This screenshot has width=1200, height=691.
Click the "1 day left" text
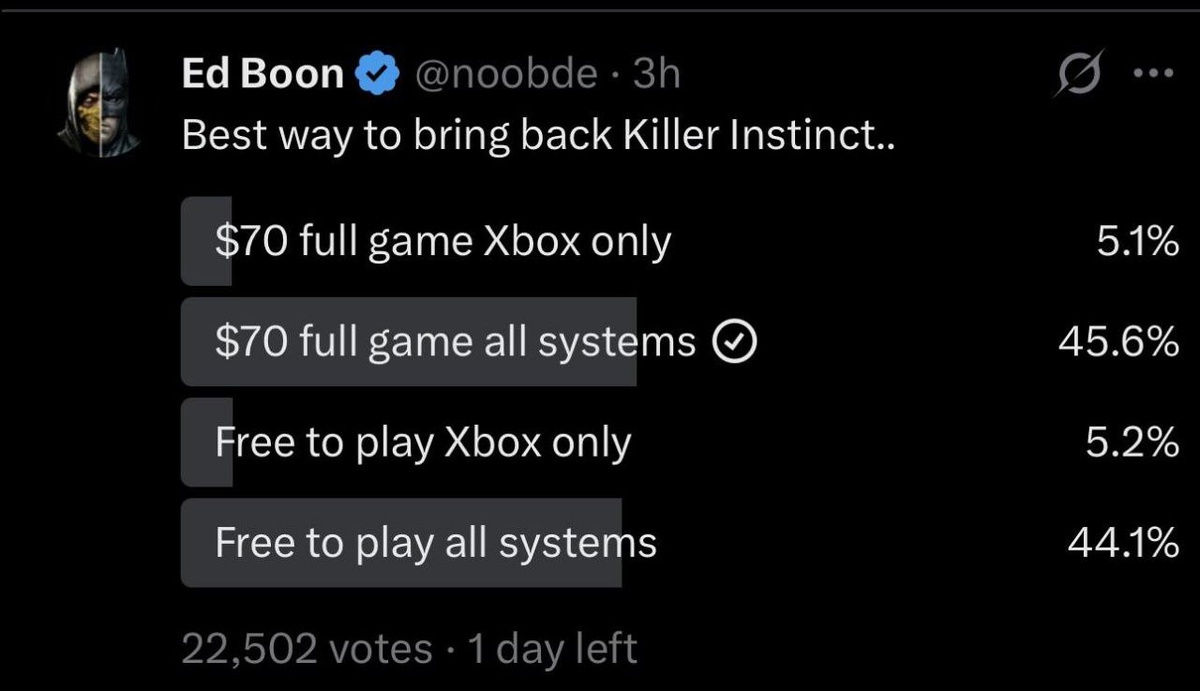point(552,648)
